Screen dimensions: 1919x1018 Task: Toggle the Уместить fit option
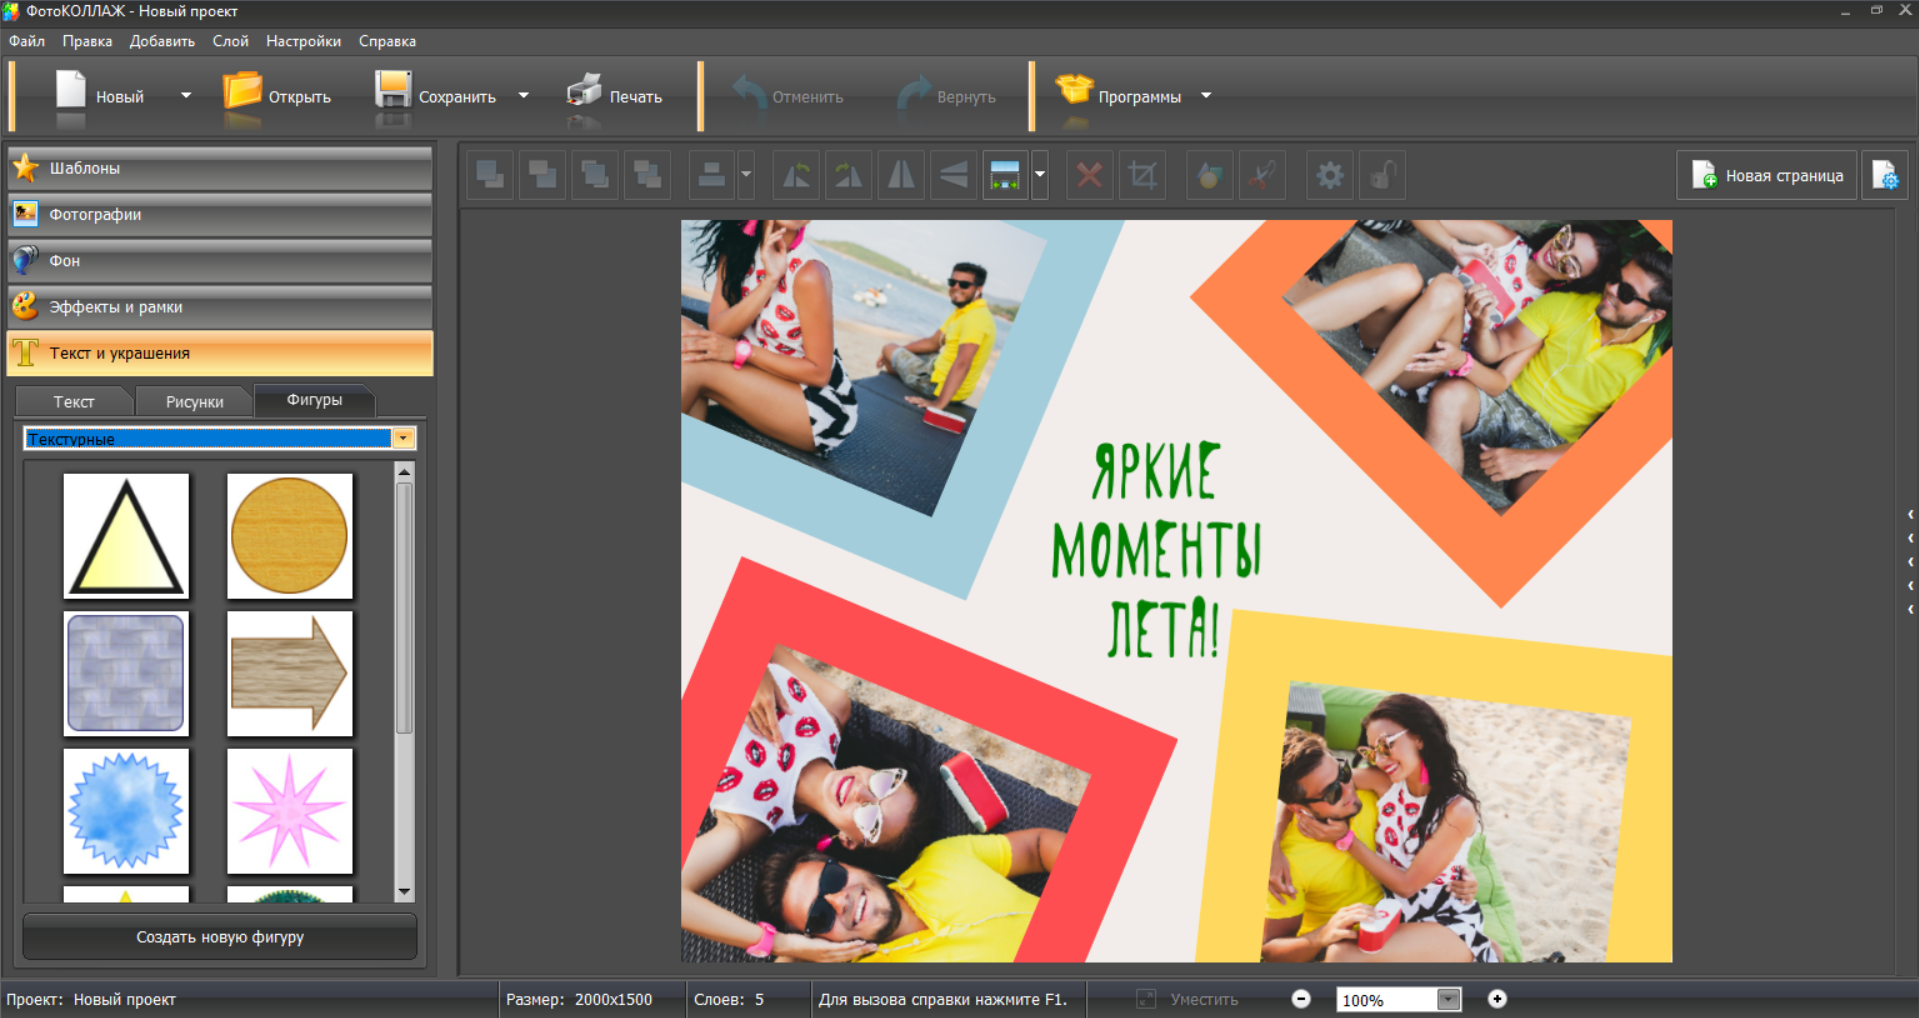(x=1188, y=999)
